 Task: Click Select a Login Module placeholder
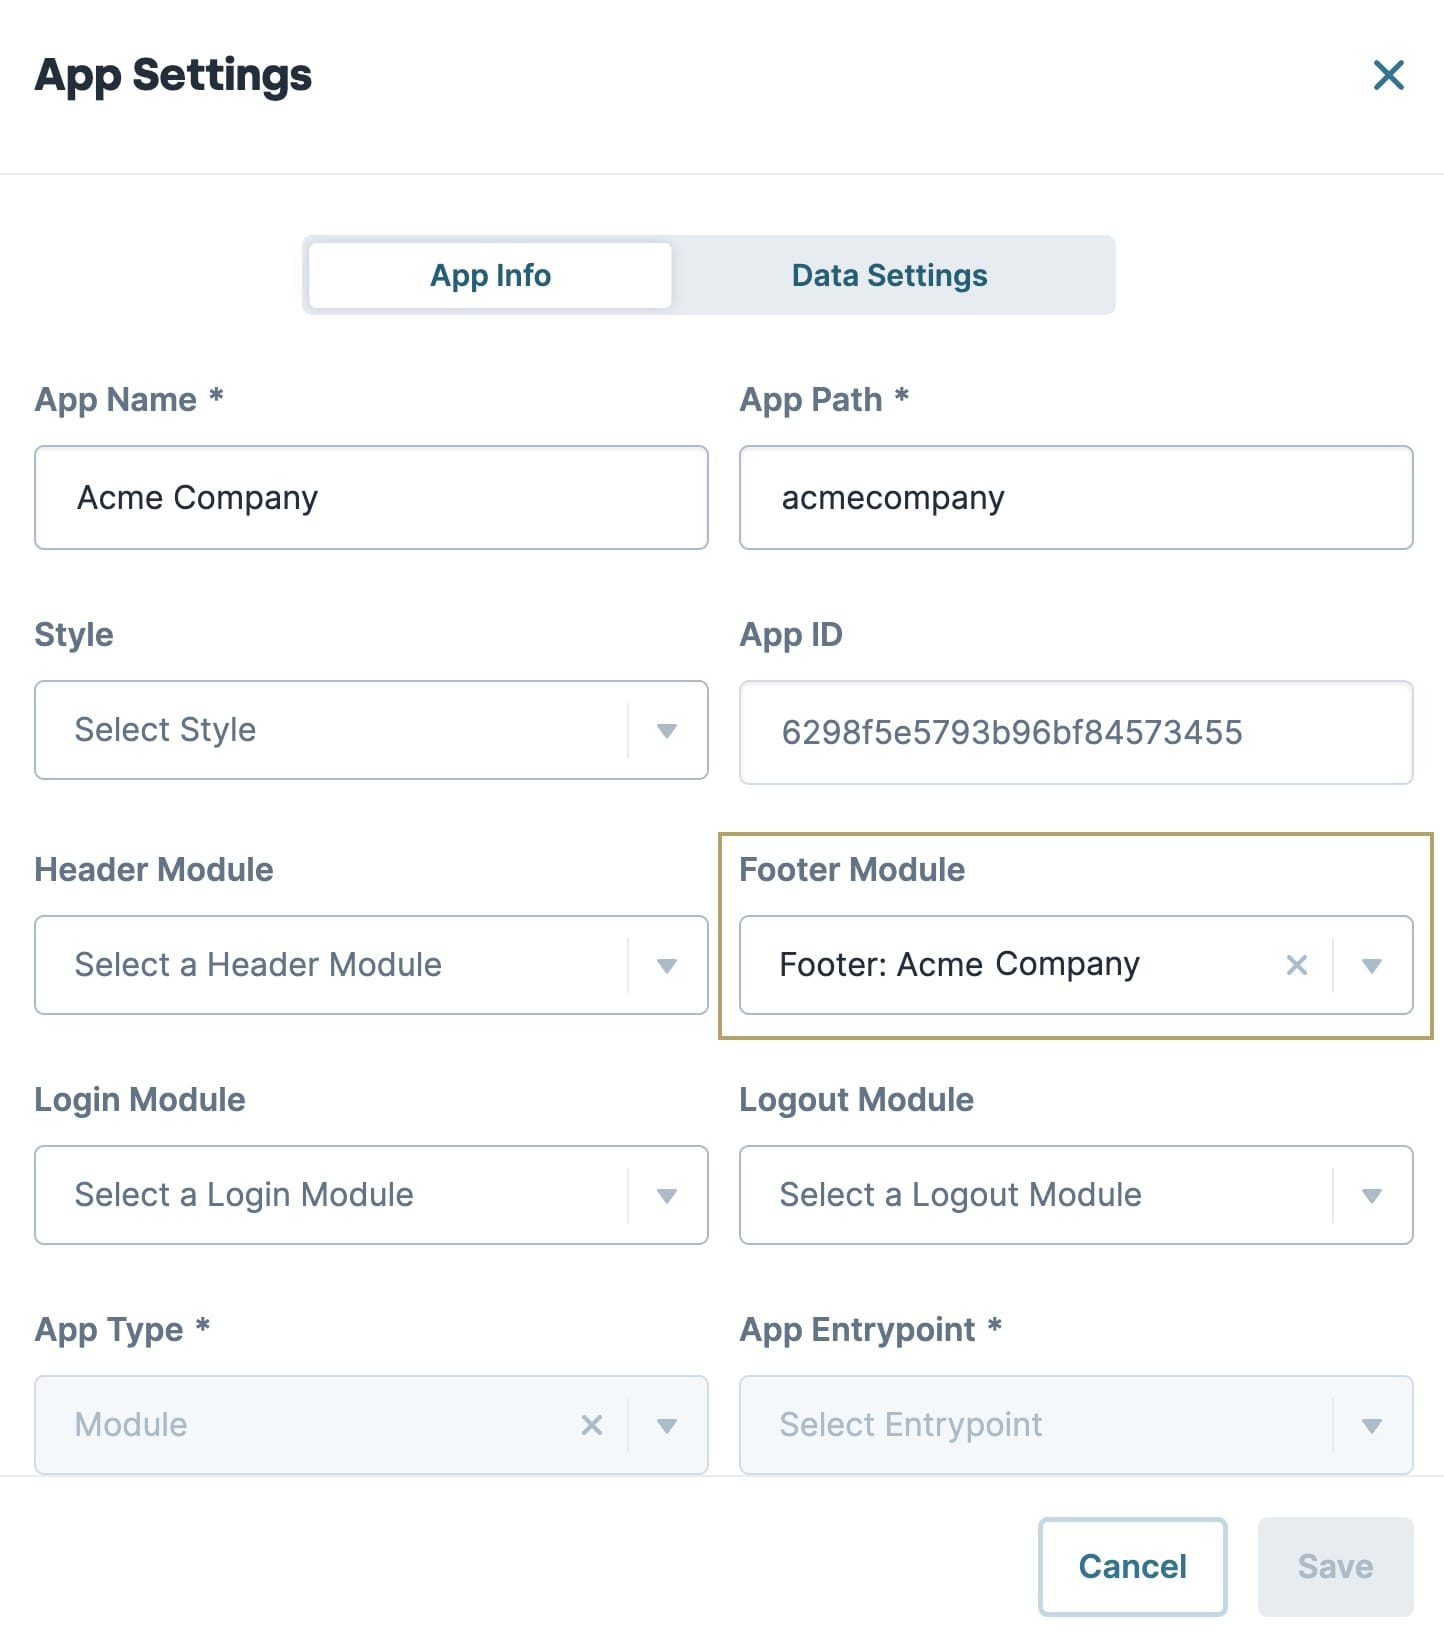point(244,1195)
